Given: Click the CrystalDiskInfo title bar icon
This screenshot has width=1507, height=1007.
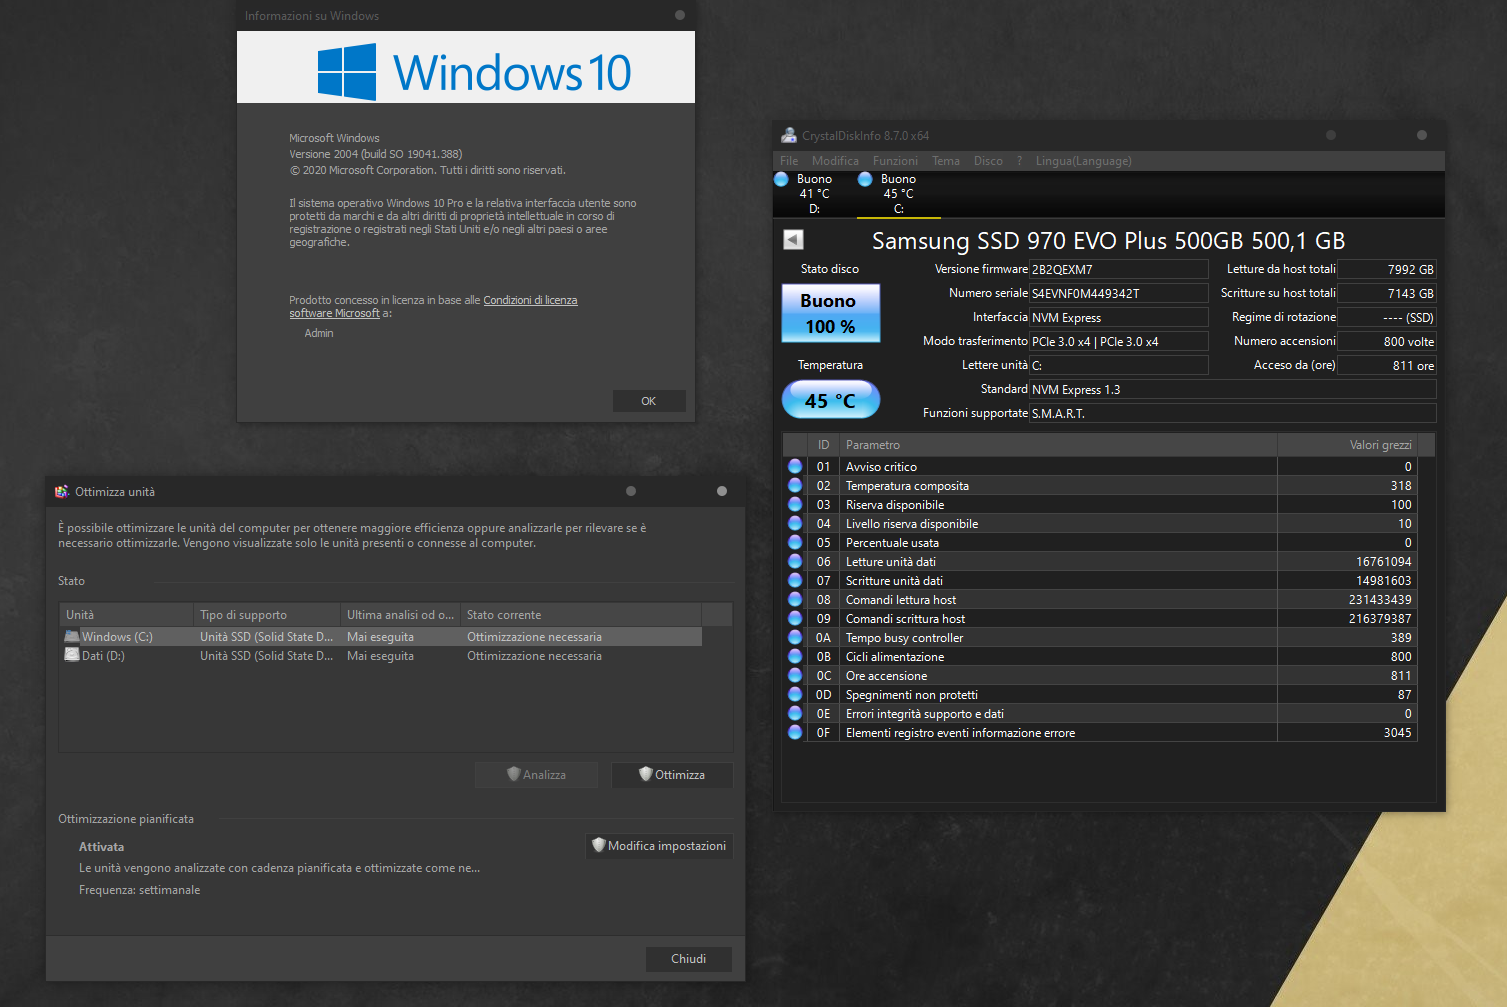Looking at the screenshot, I should 789,136.
